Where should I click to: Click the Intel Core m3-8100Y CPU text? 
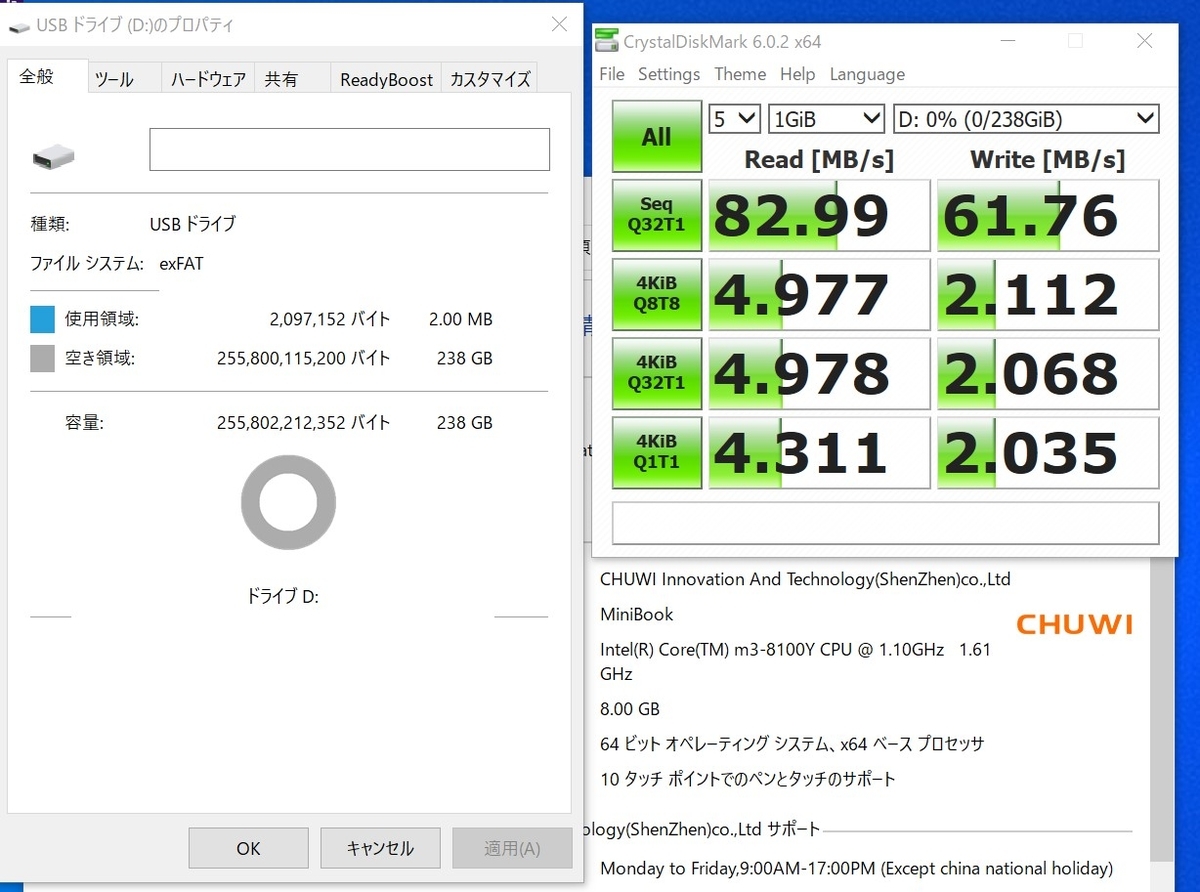[795, 661]
